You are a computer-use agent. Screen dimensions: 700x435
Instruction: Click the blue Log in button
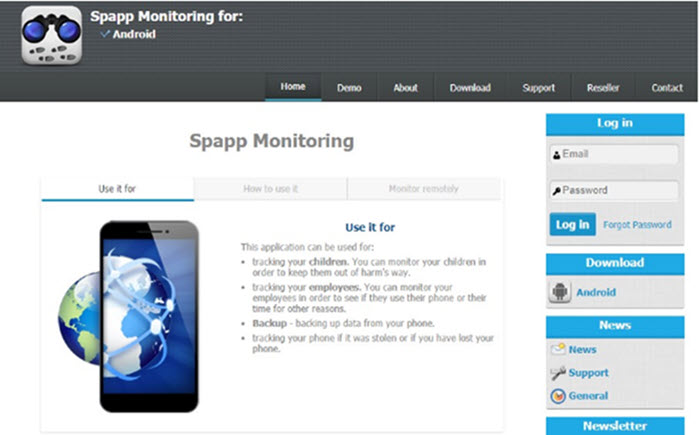(572, 224)
